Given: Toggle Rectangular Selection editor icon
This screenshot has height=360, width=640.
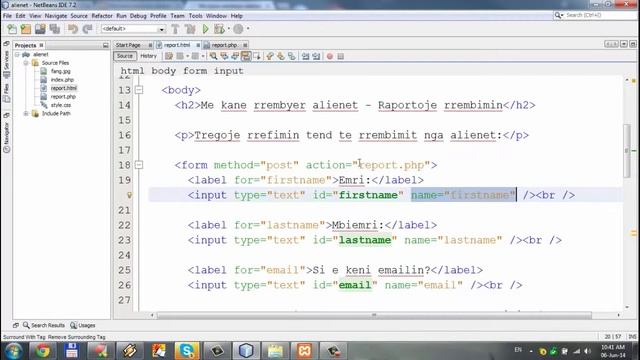Looking at the screenshot, I should click(x=257, y=56).
